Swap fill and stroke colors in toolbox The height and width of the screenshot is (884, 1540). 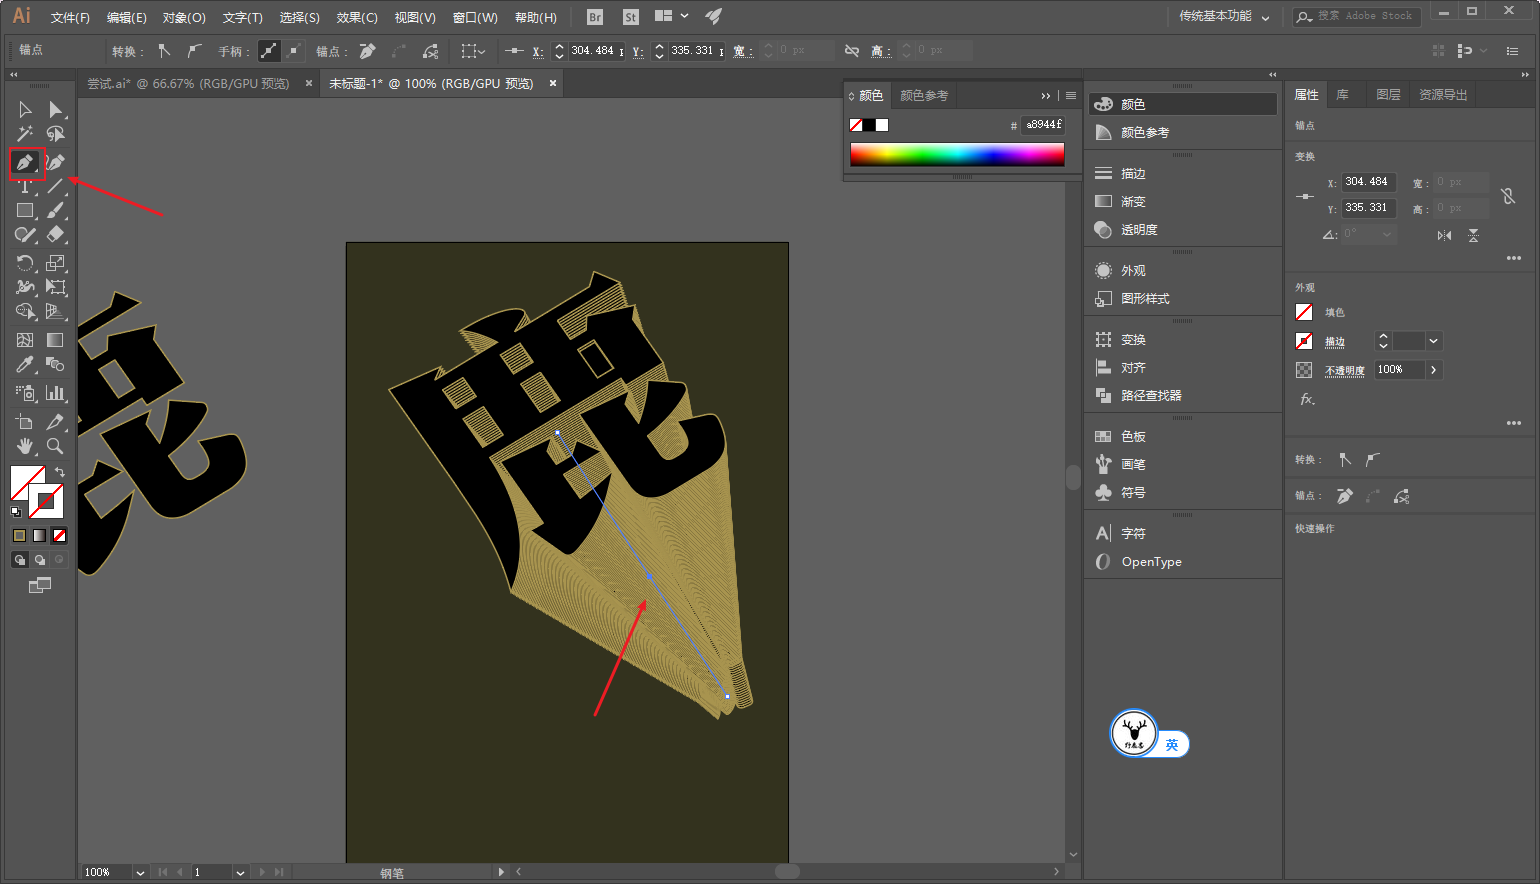coord(60,472)
